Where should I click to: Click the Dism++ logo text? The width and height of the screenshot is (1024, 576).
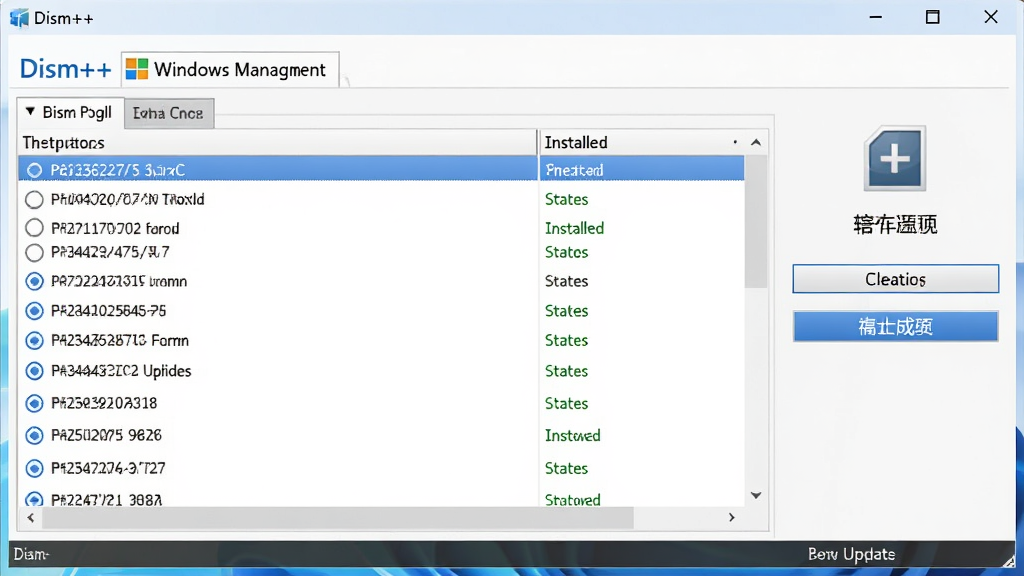[65, 69]
